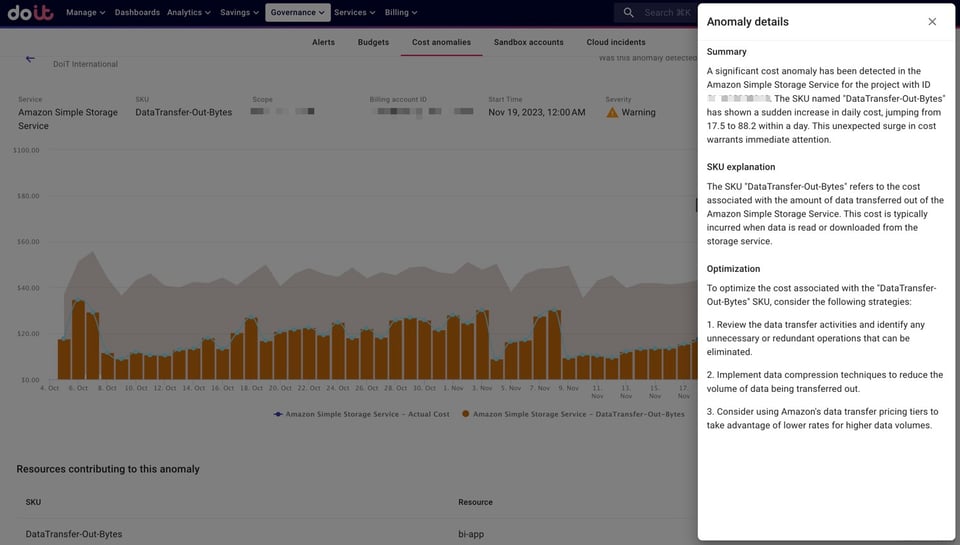Click the DataTransfer-Out-Bytes SKU value
Viewport: 960px width, 545px height.
click(184, 113)
